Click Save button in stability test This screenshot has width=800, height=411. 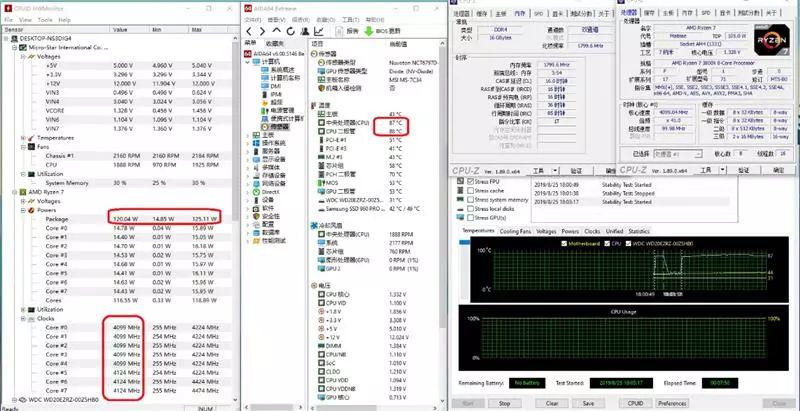[x=588, y=403]
